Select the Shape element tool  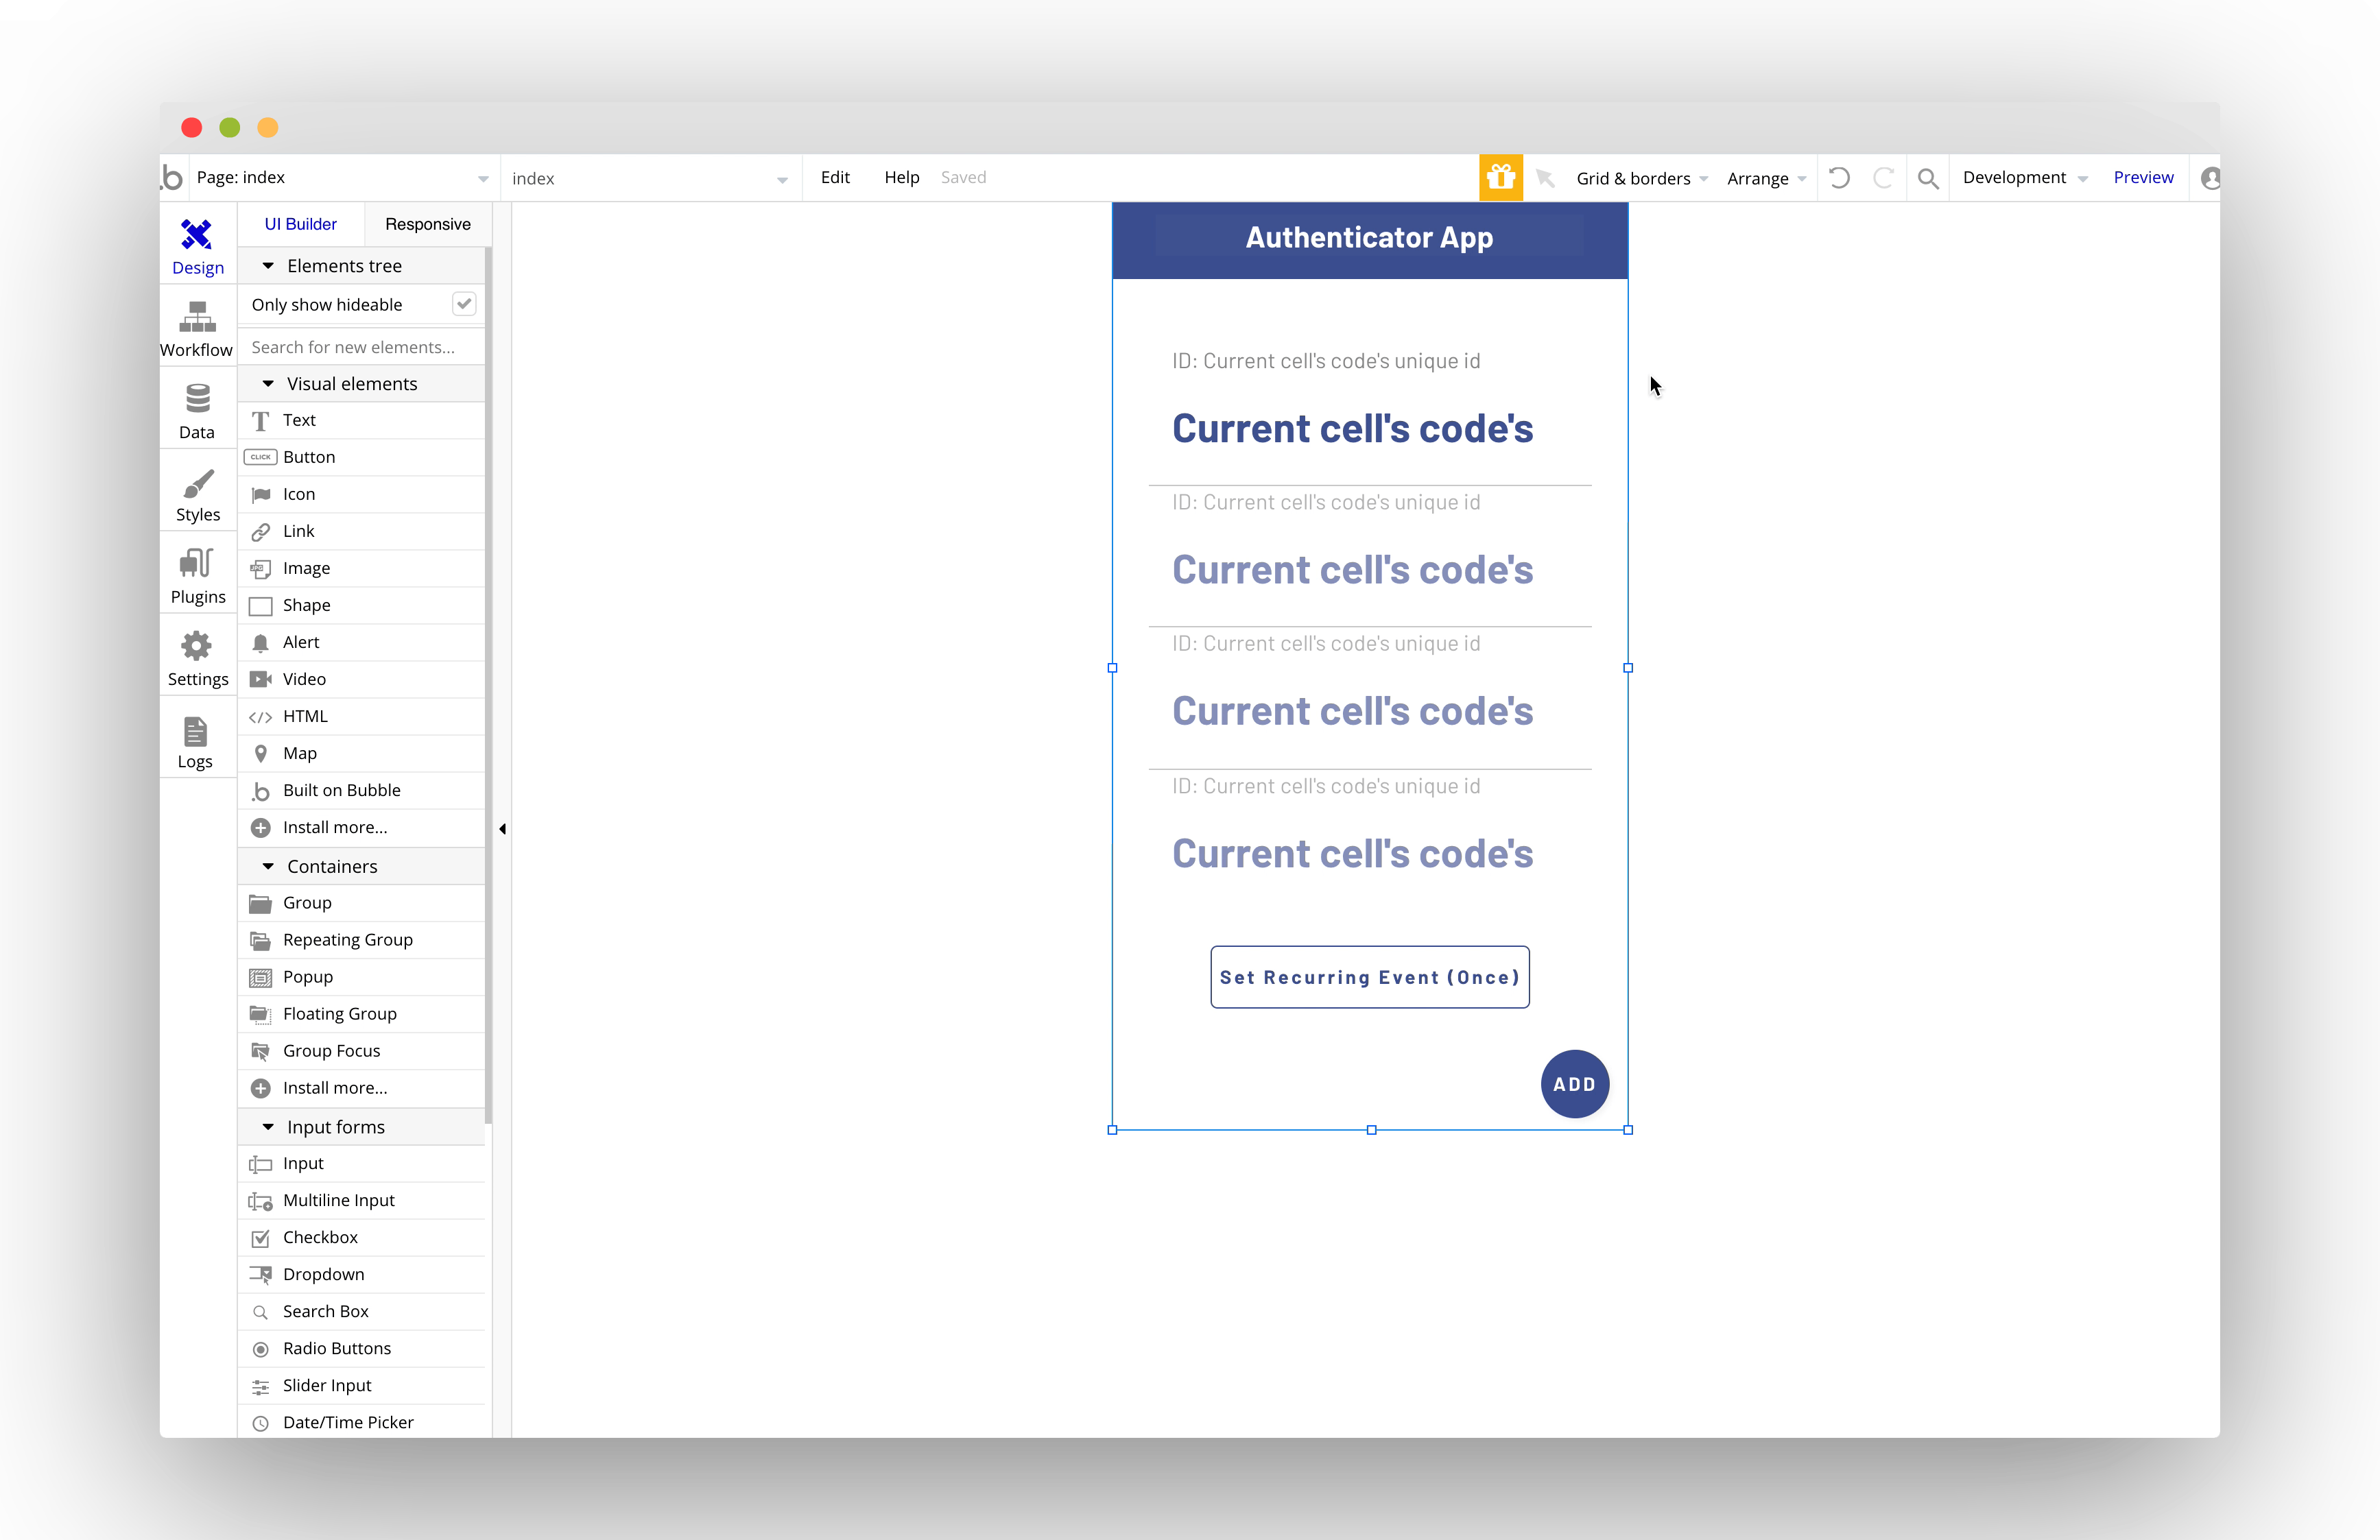coord(361,605)
